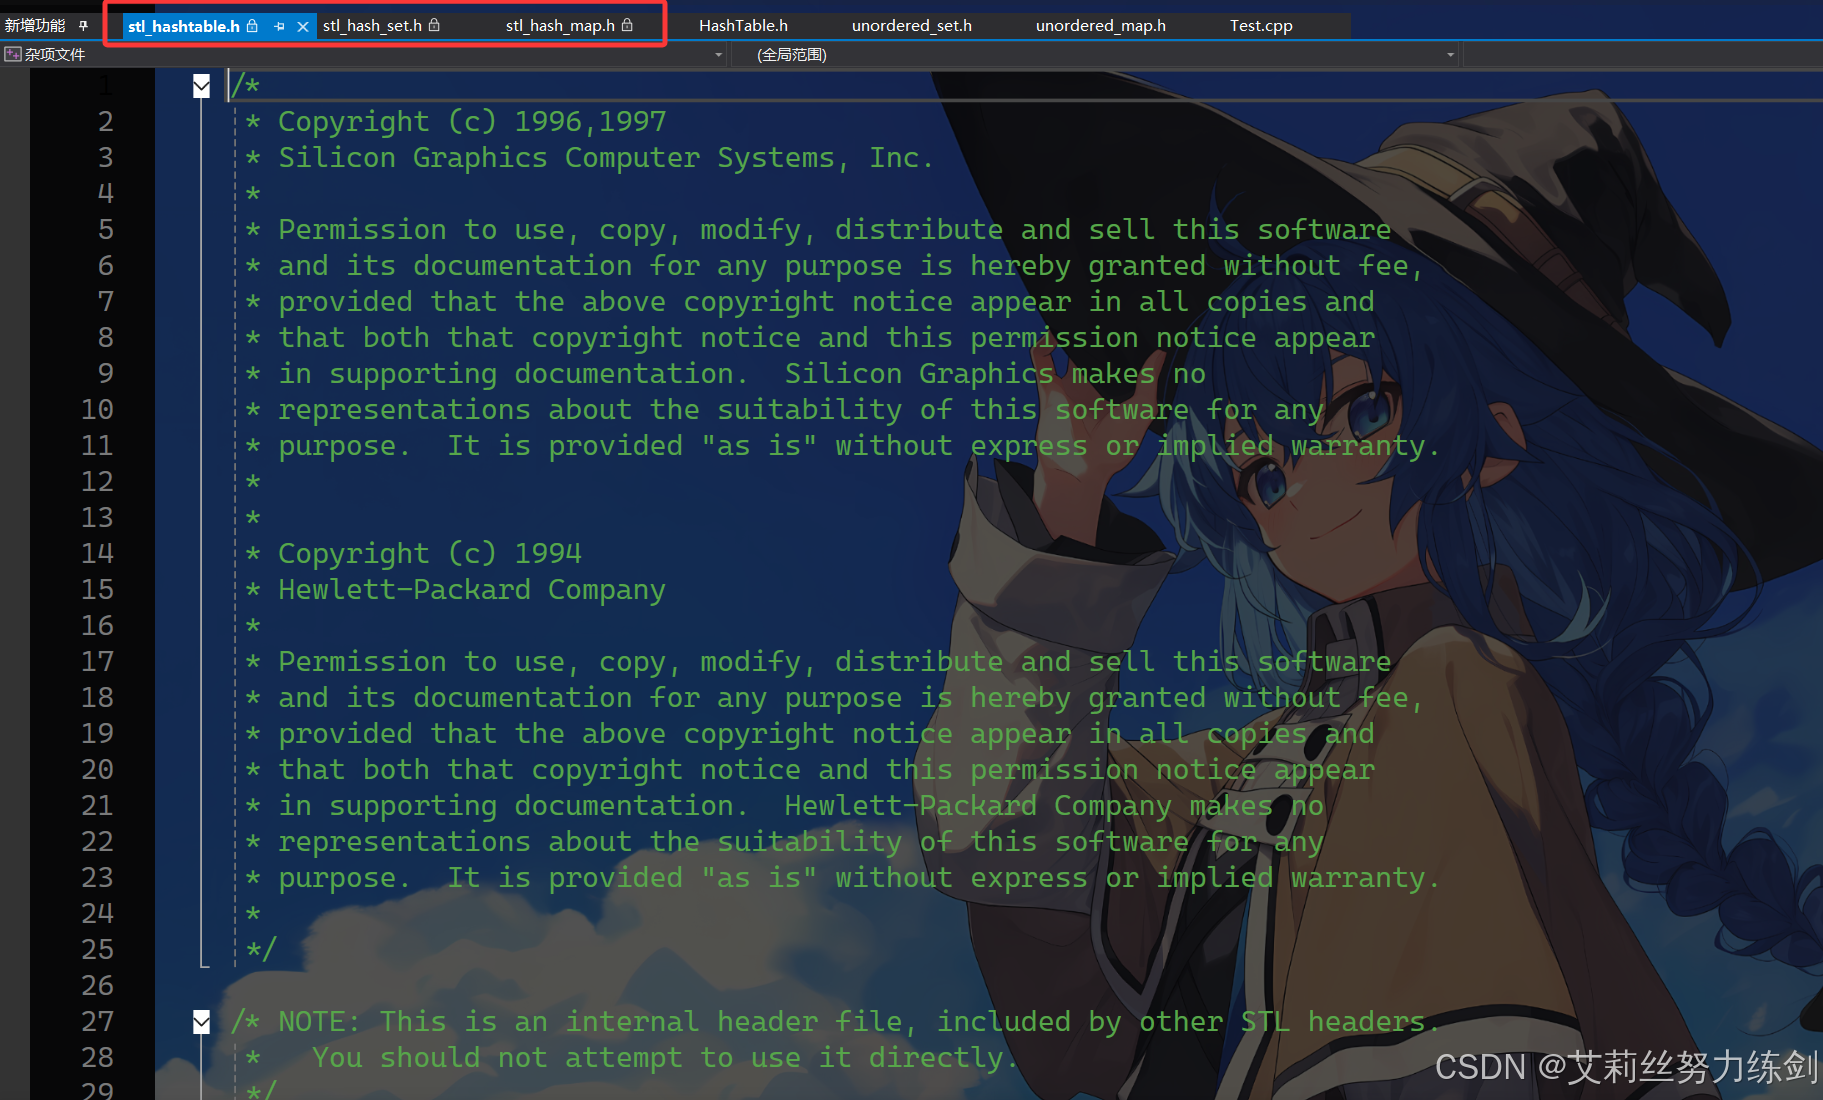Open the Test.cpp tab
Screen dimensions: 1823x1100
1261,26
